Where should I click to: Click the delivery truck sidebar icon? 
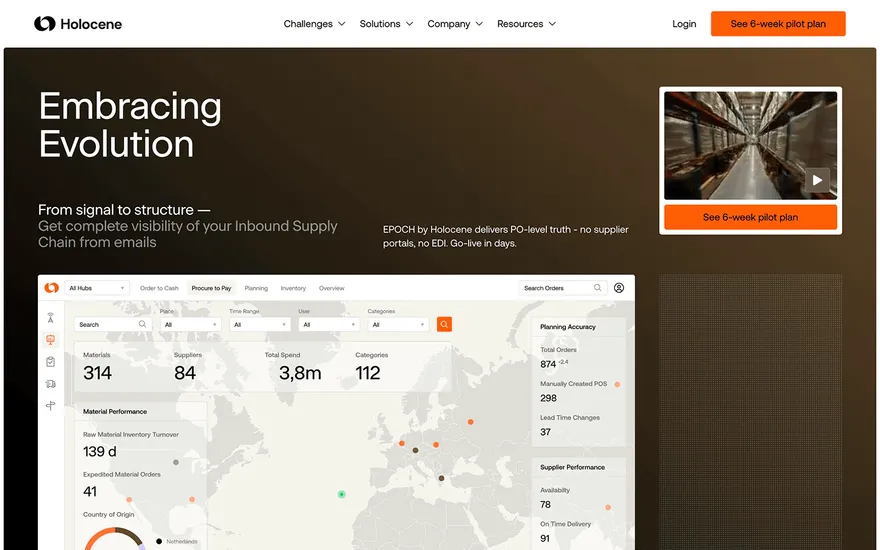coord(51,384)
